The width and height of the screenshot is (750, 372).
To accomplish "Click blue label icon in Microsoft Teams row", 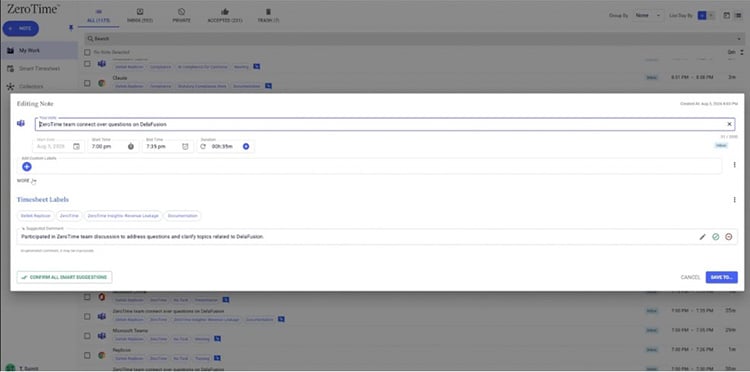I will (218, 339).
